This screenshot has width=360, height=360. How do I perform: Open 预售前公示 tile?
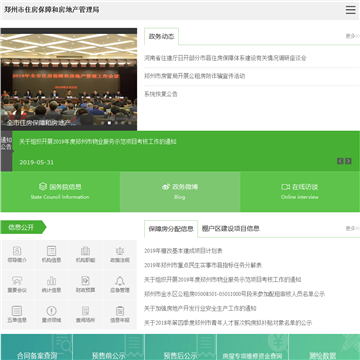point(109,347)
